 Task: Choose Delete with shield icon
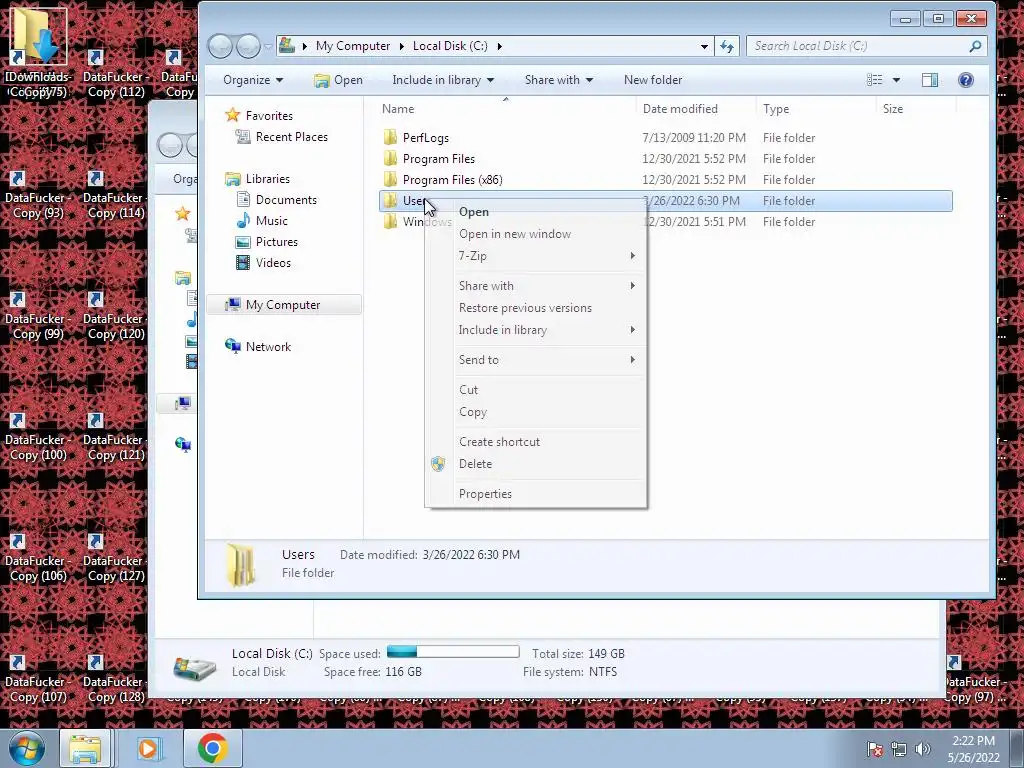coord(475,464)
